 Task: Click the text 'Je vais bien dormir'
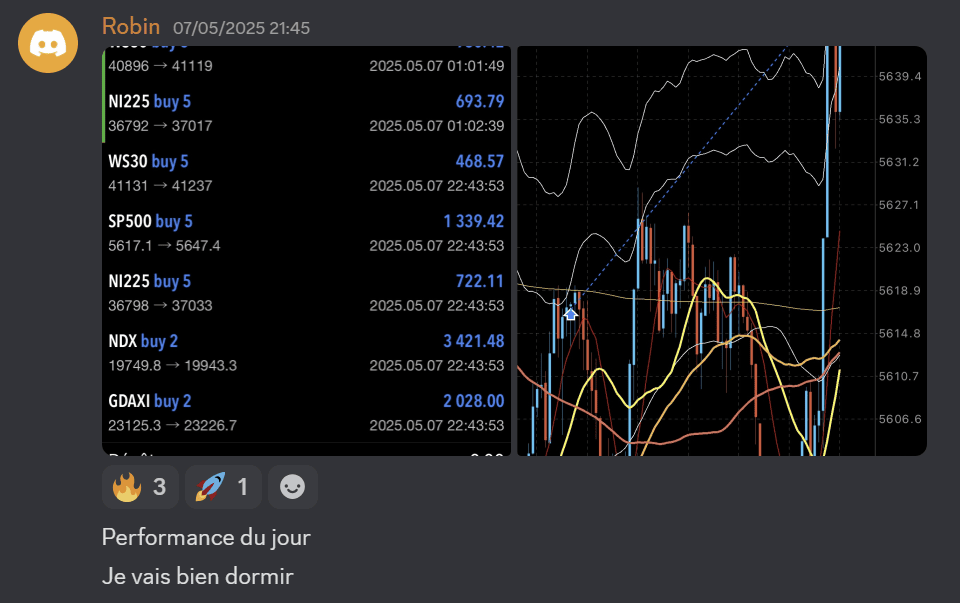tap(198, 576)
